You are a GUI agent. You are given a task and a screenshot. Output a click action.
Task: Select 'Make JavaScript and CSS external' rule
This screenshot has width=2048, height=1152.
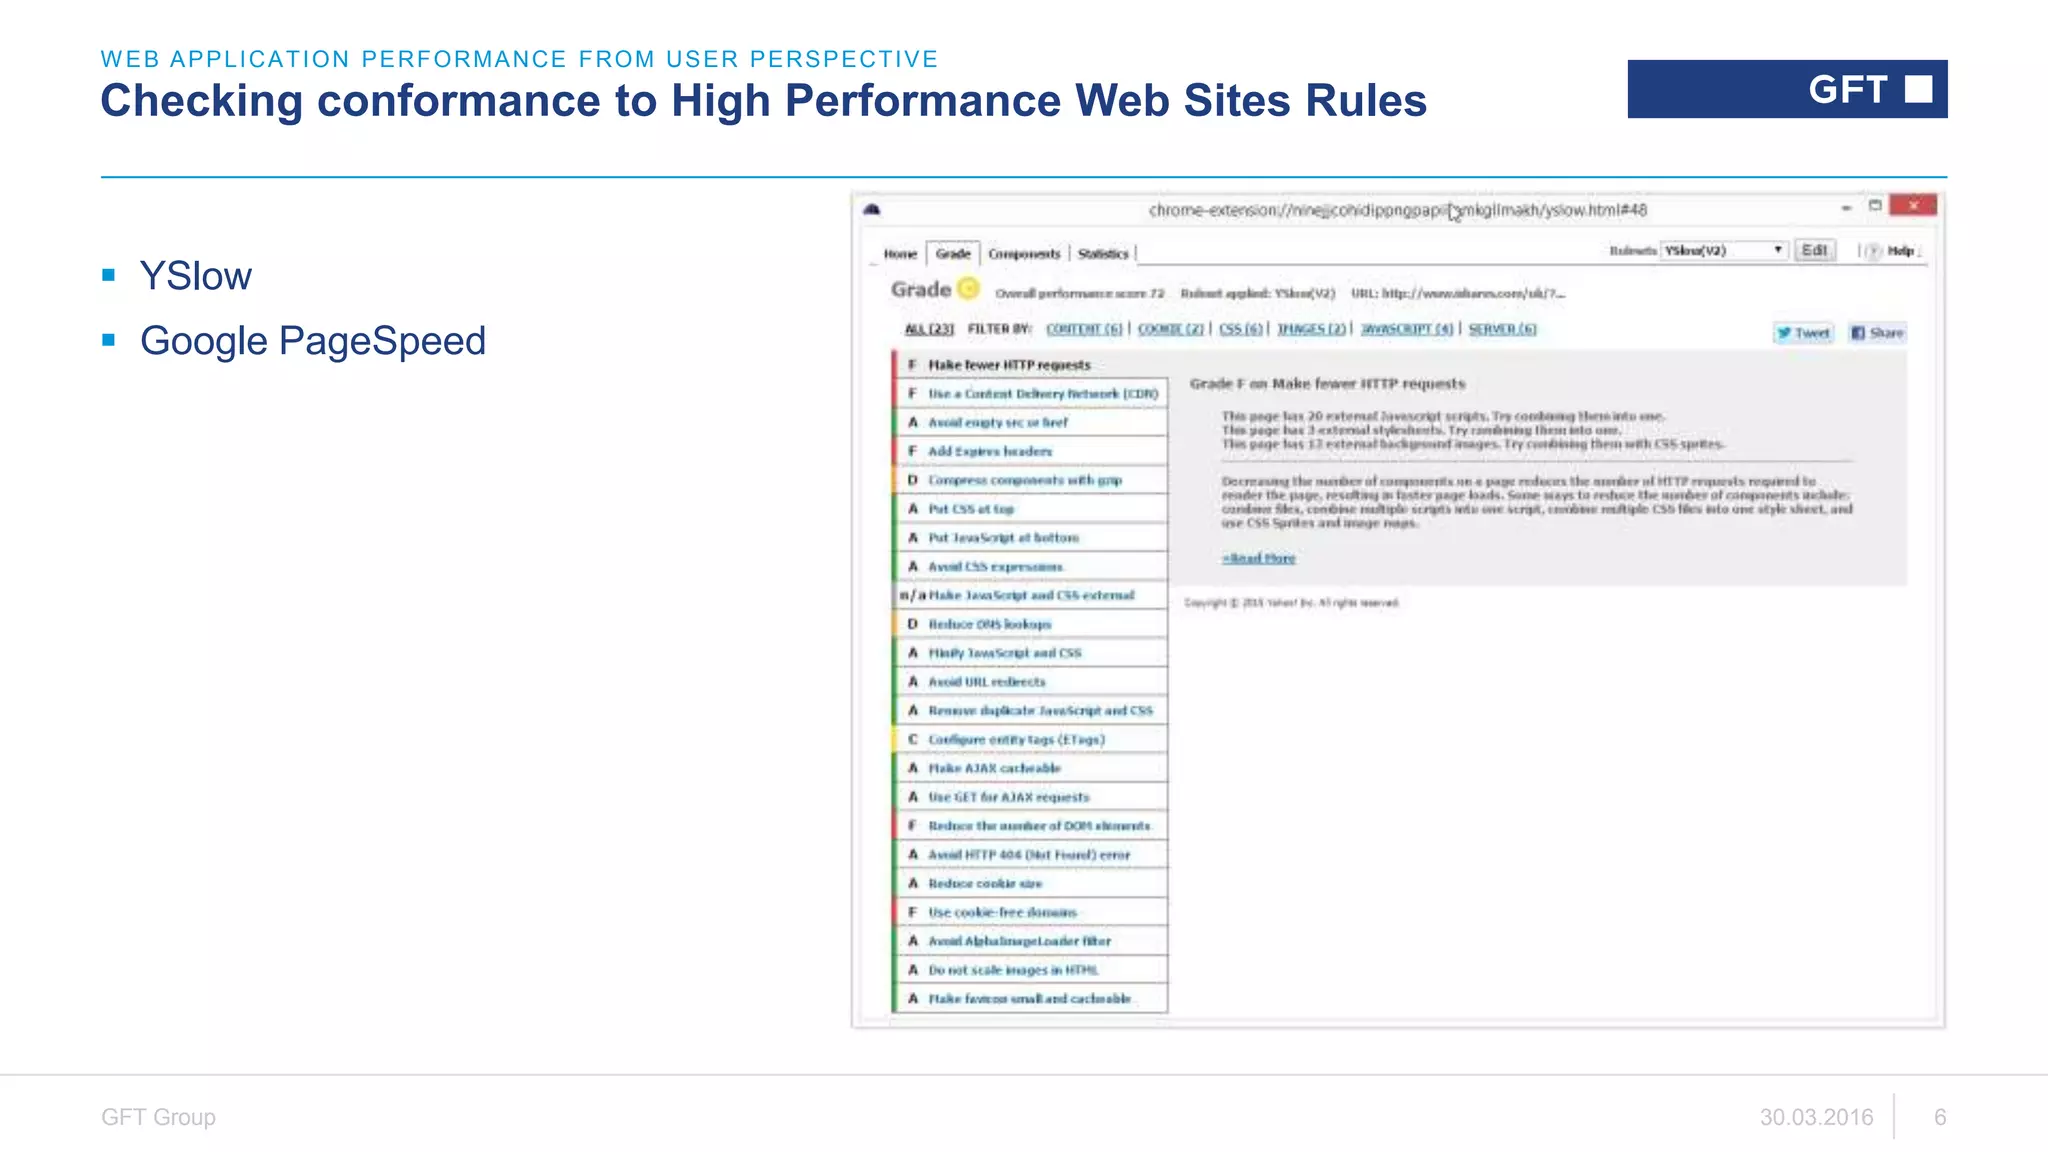1031,595
